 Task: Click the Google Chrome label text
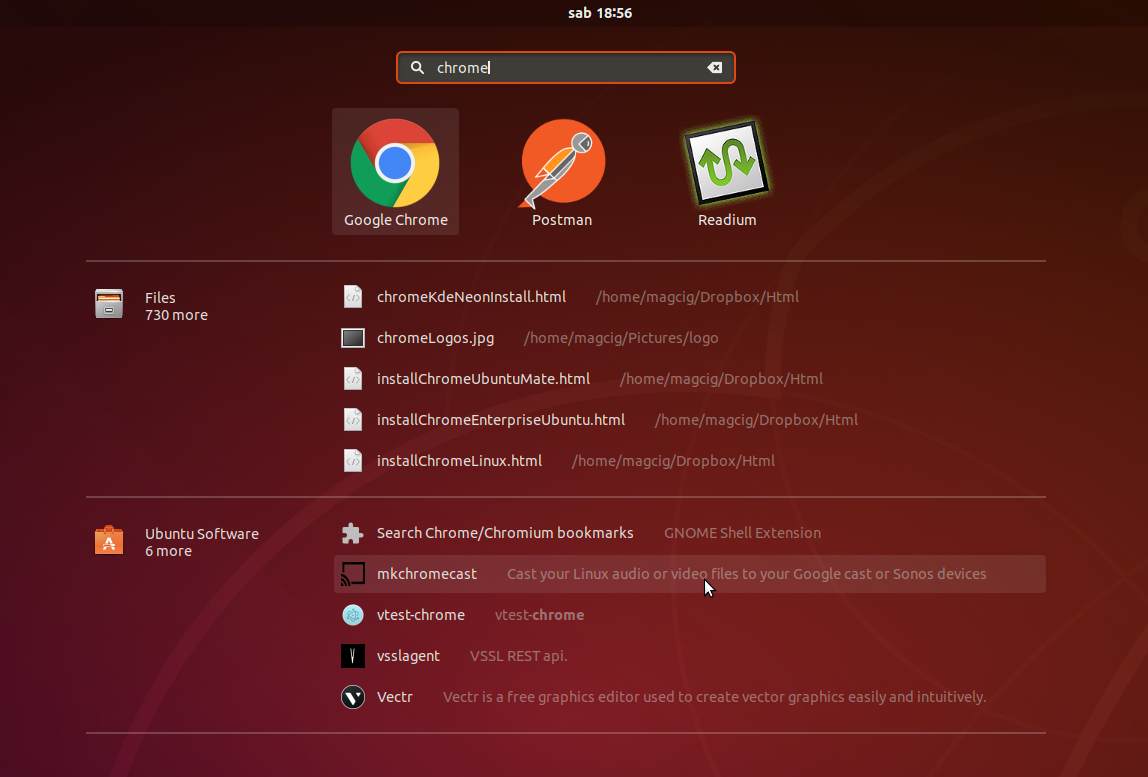[395, 220]
